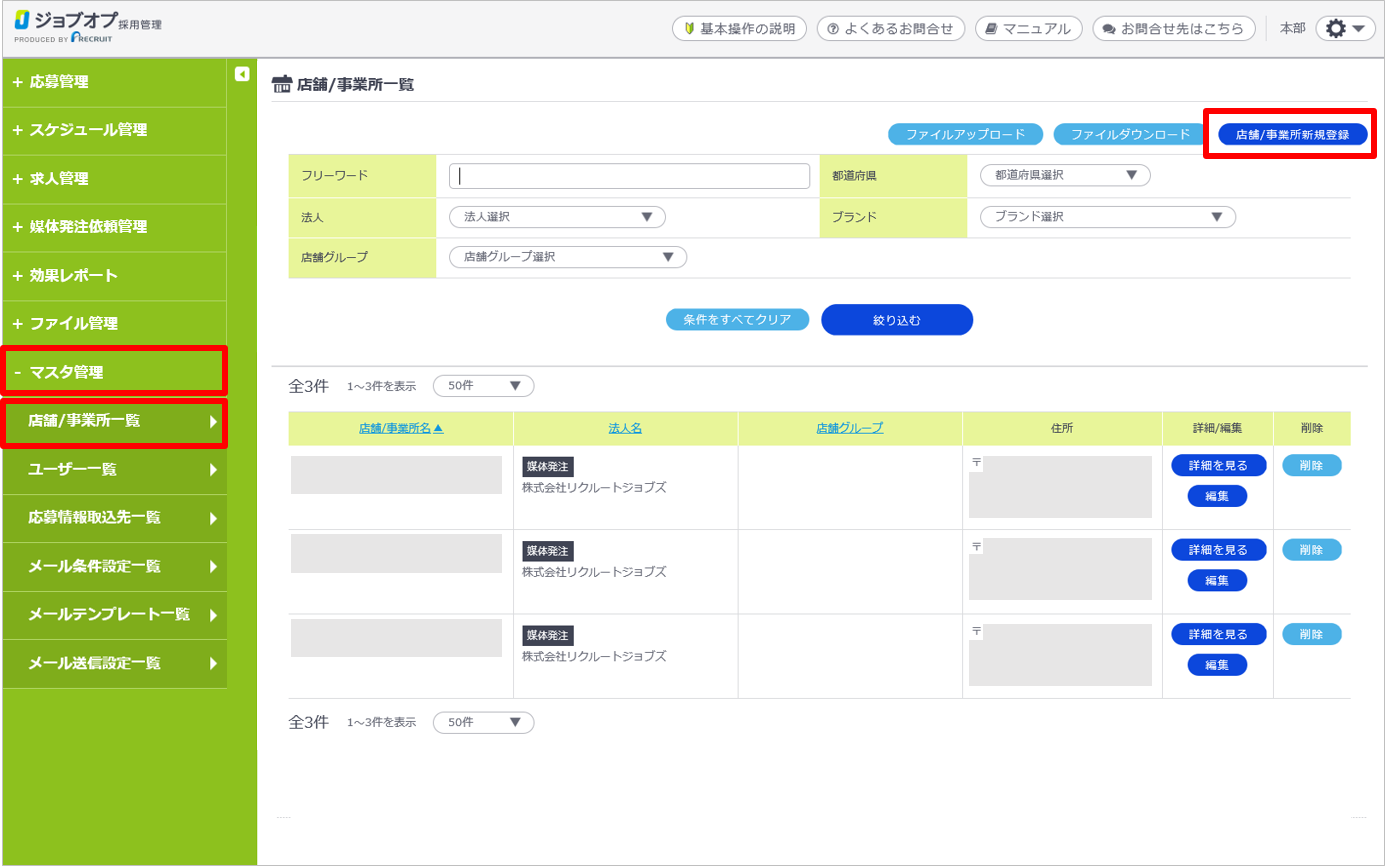Collapse the マスタ管理 menu section
The height and width of the screenshot is (866, 1385).
coord(113,372)
